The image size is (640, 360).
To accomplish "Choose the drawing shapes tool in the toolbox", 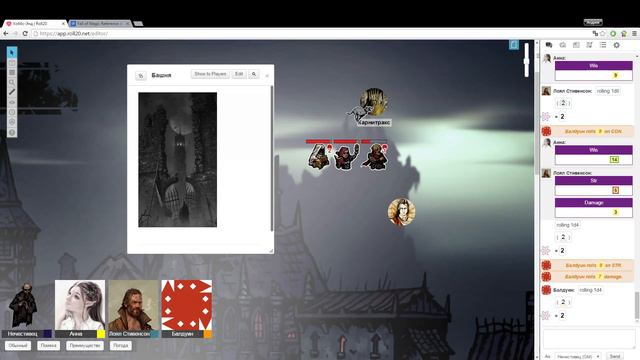I will coord(12,73).
